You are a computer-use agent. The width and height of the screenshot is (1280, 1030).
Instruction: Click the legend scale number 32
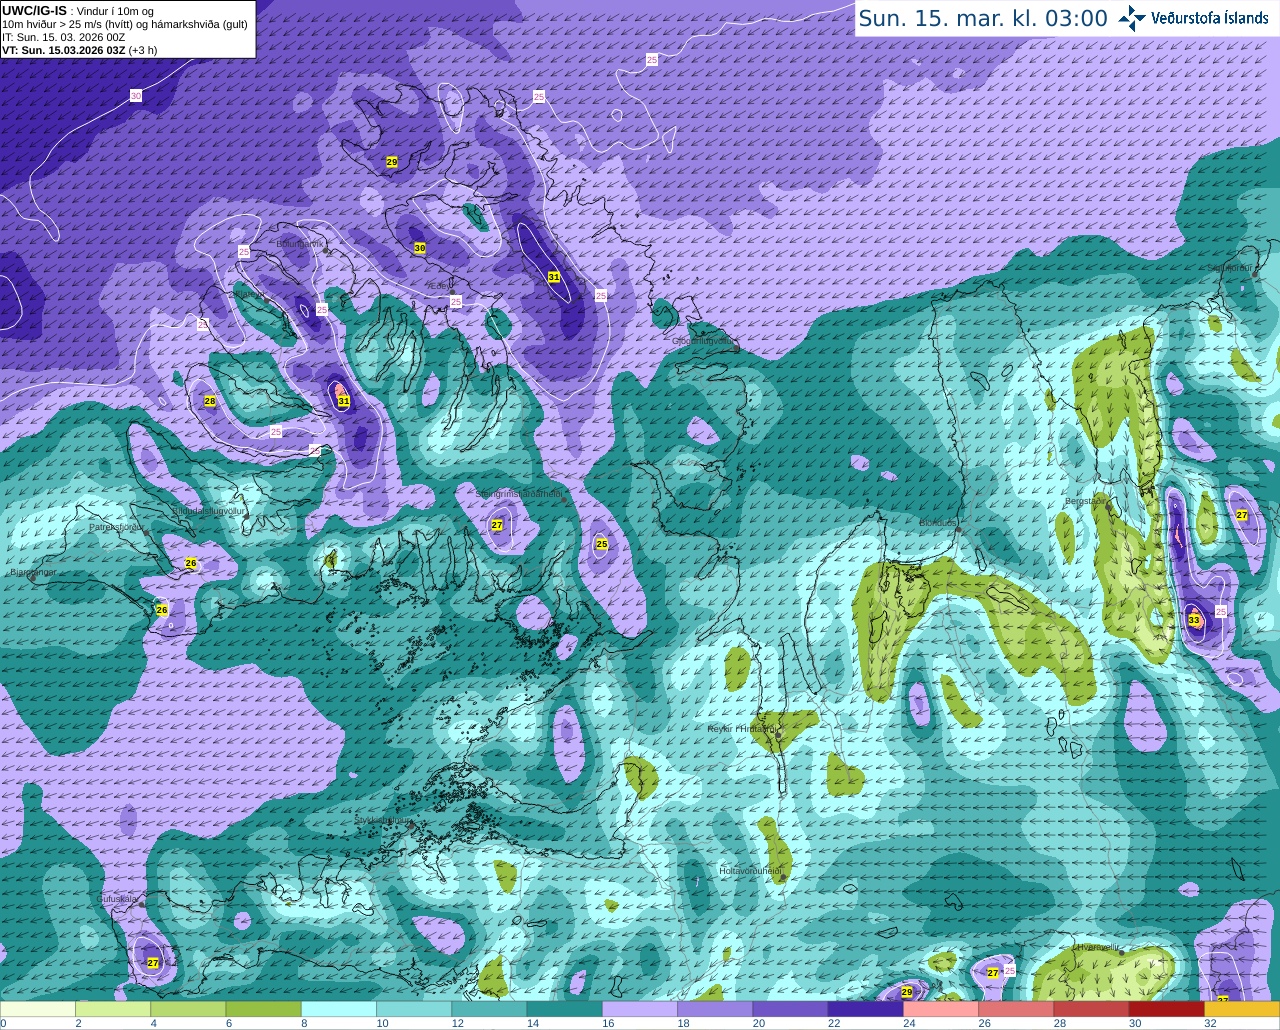coord(1210,1023)
